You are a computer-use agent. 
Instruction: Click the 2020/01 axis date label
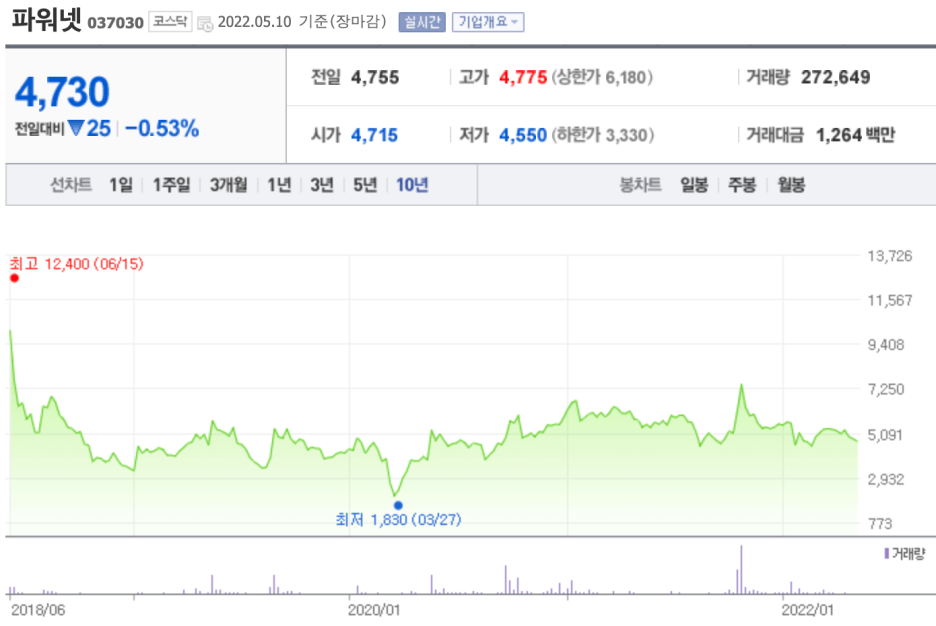[374, 610]
